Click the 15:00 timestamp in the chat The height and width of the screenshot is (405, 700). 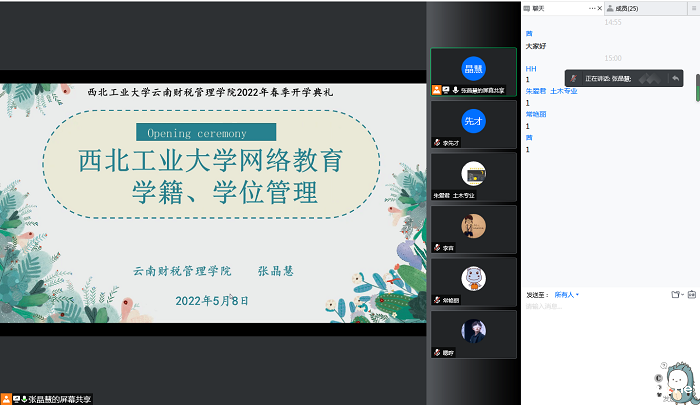click(x=613, y=58)
